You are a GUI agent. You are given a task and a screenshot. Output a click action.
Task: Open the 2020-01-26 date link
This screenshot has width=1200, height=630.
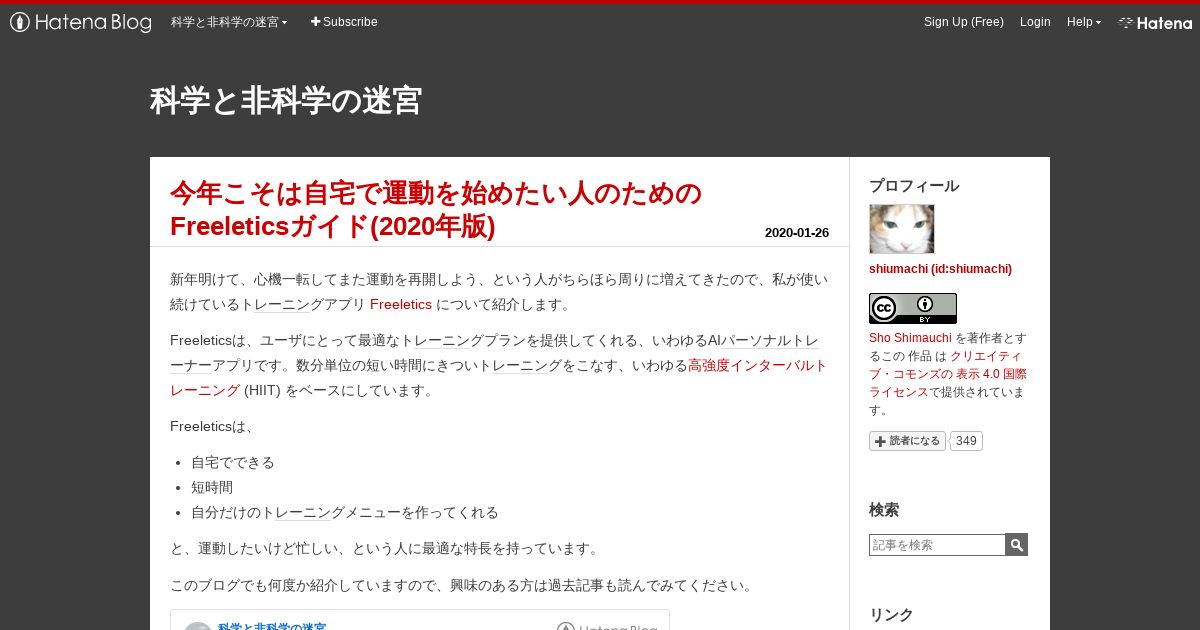click(x=797, y=233)
